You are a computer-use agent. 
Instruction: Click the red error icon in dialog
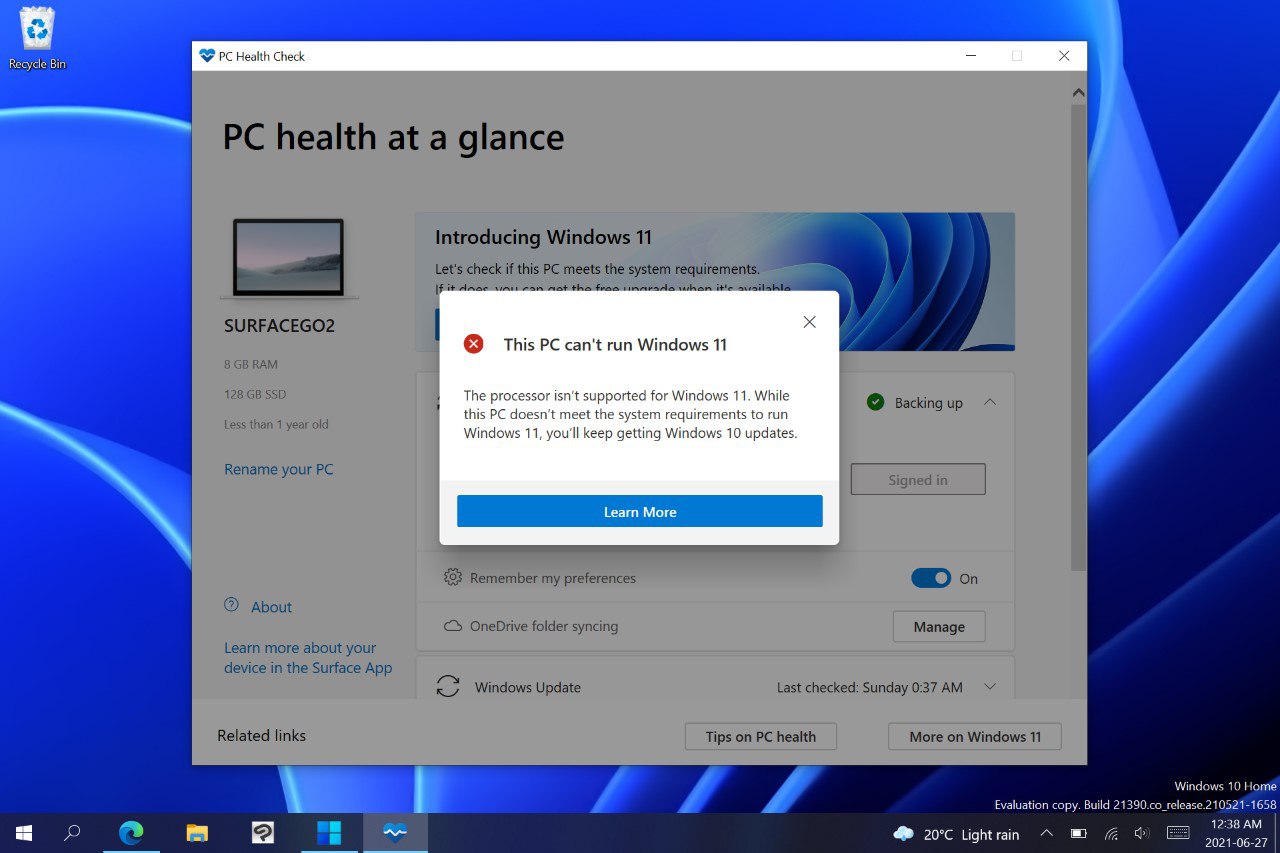tap(474, 344)
